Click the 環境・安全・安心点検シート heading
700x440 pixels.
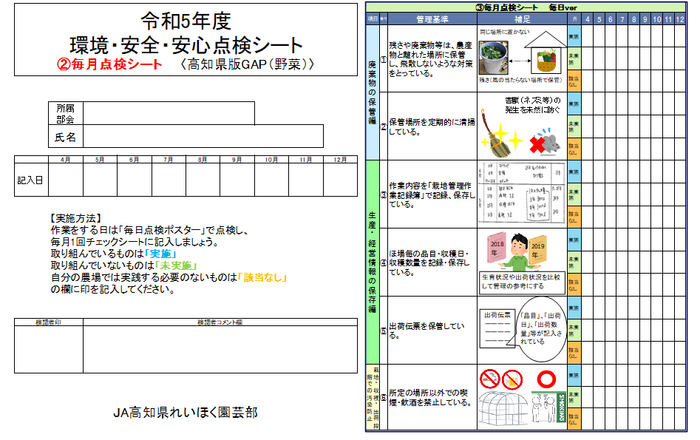click(186, 45)
